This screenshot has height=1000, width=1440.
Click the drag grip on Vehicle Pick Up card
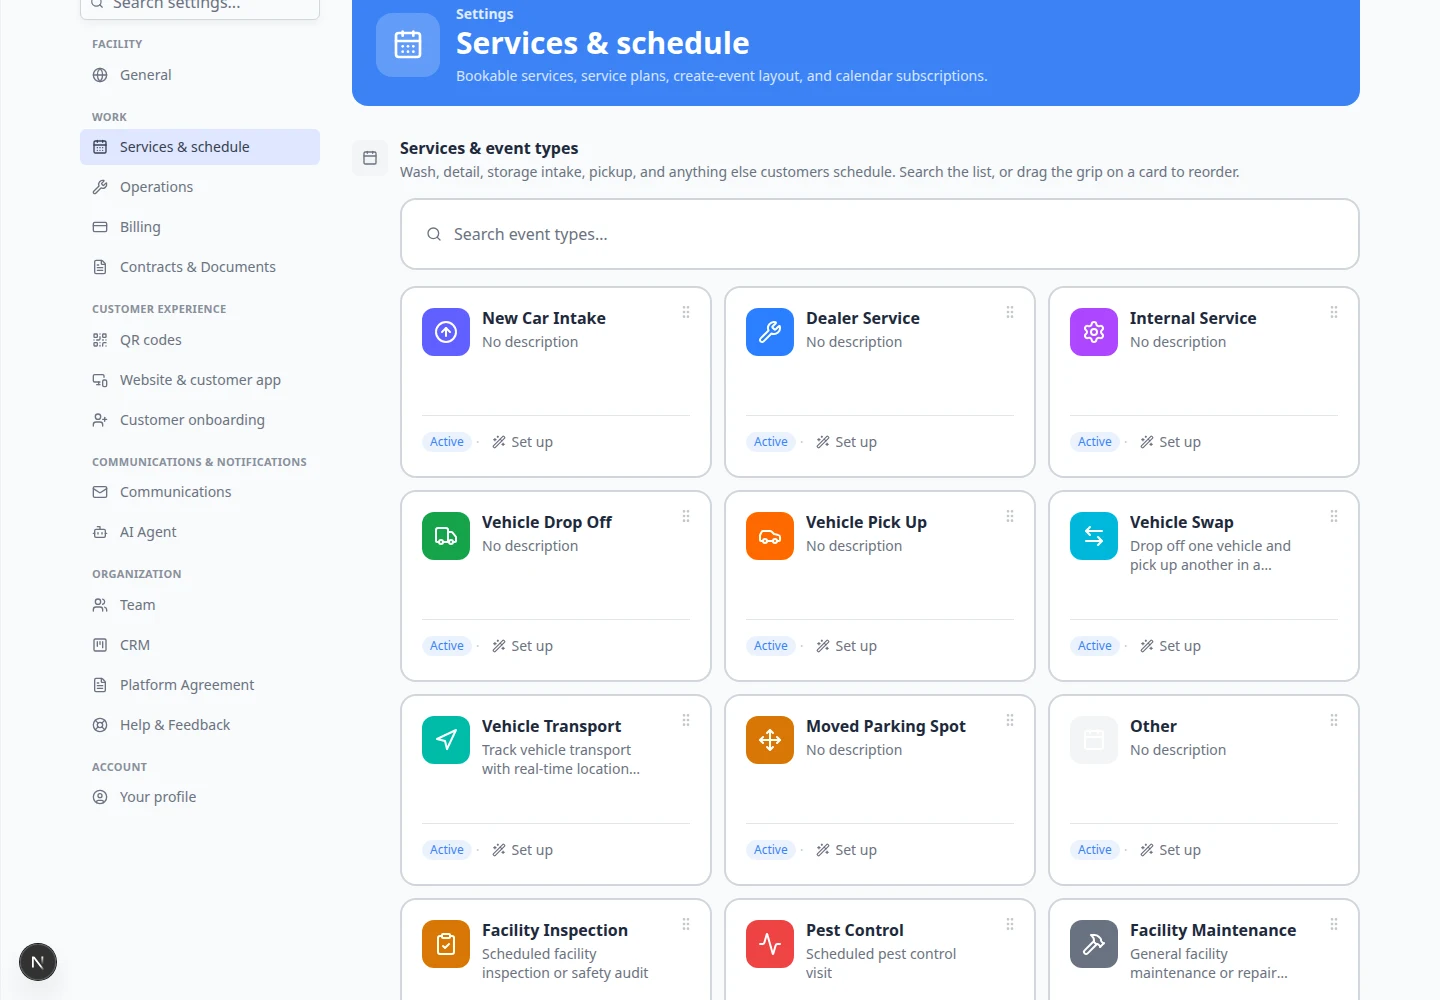coord(1010,516)
